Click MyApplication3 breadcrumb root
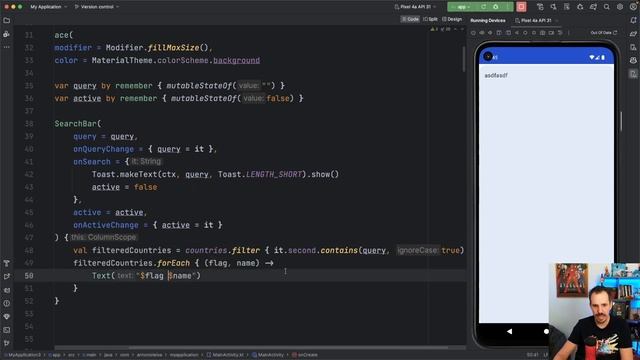 [22, 355]
